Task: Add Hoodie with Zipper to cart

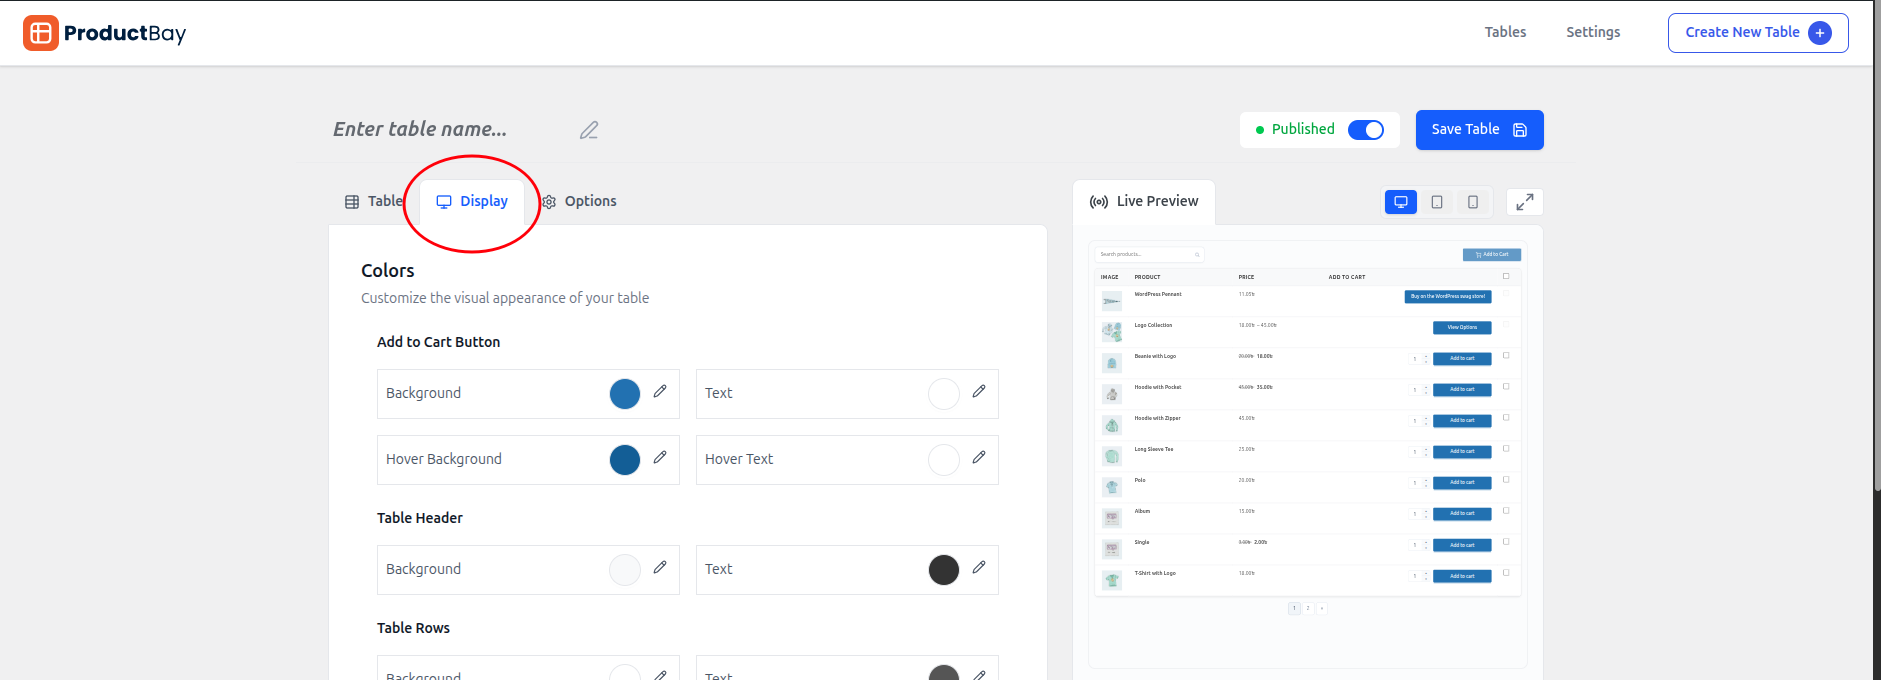Action: (x=1462, y=420)
